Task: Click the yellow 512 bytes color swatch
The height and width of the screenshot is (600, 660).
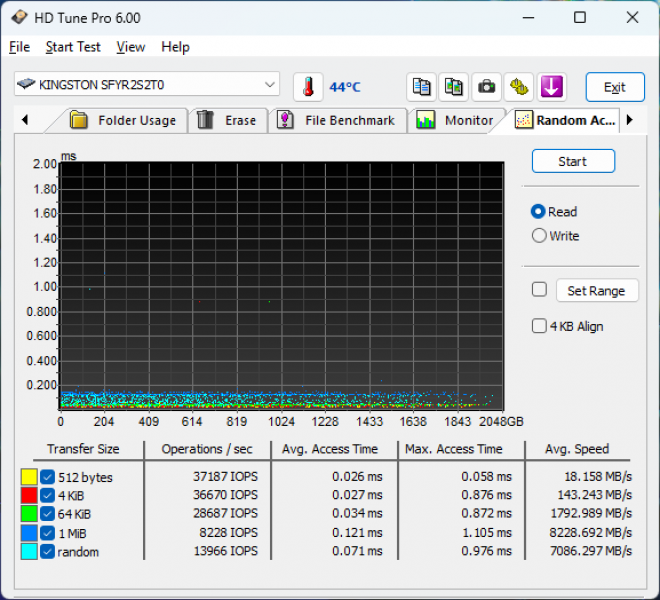Action: click(29, 477)
